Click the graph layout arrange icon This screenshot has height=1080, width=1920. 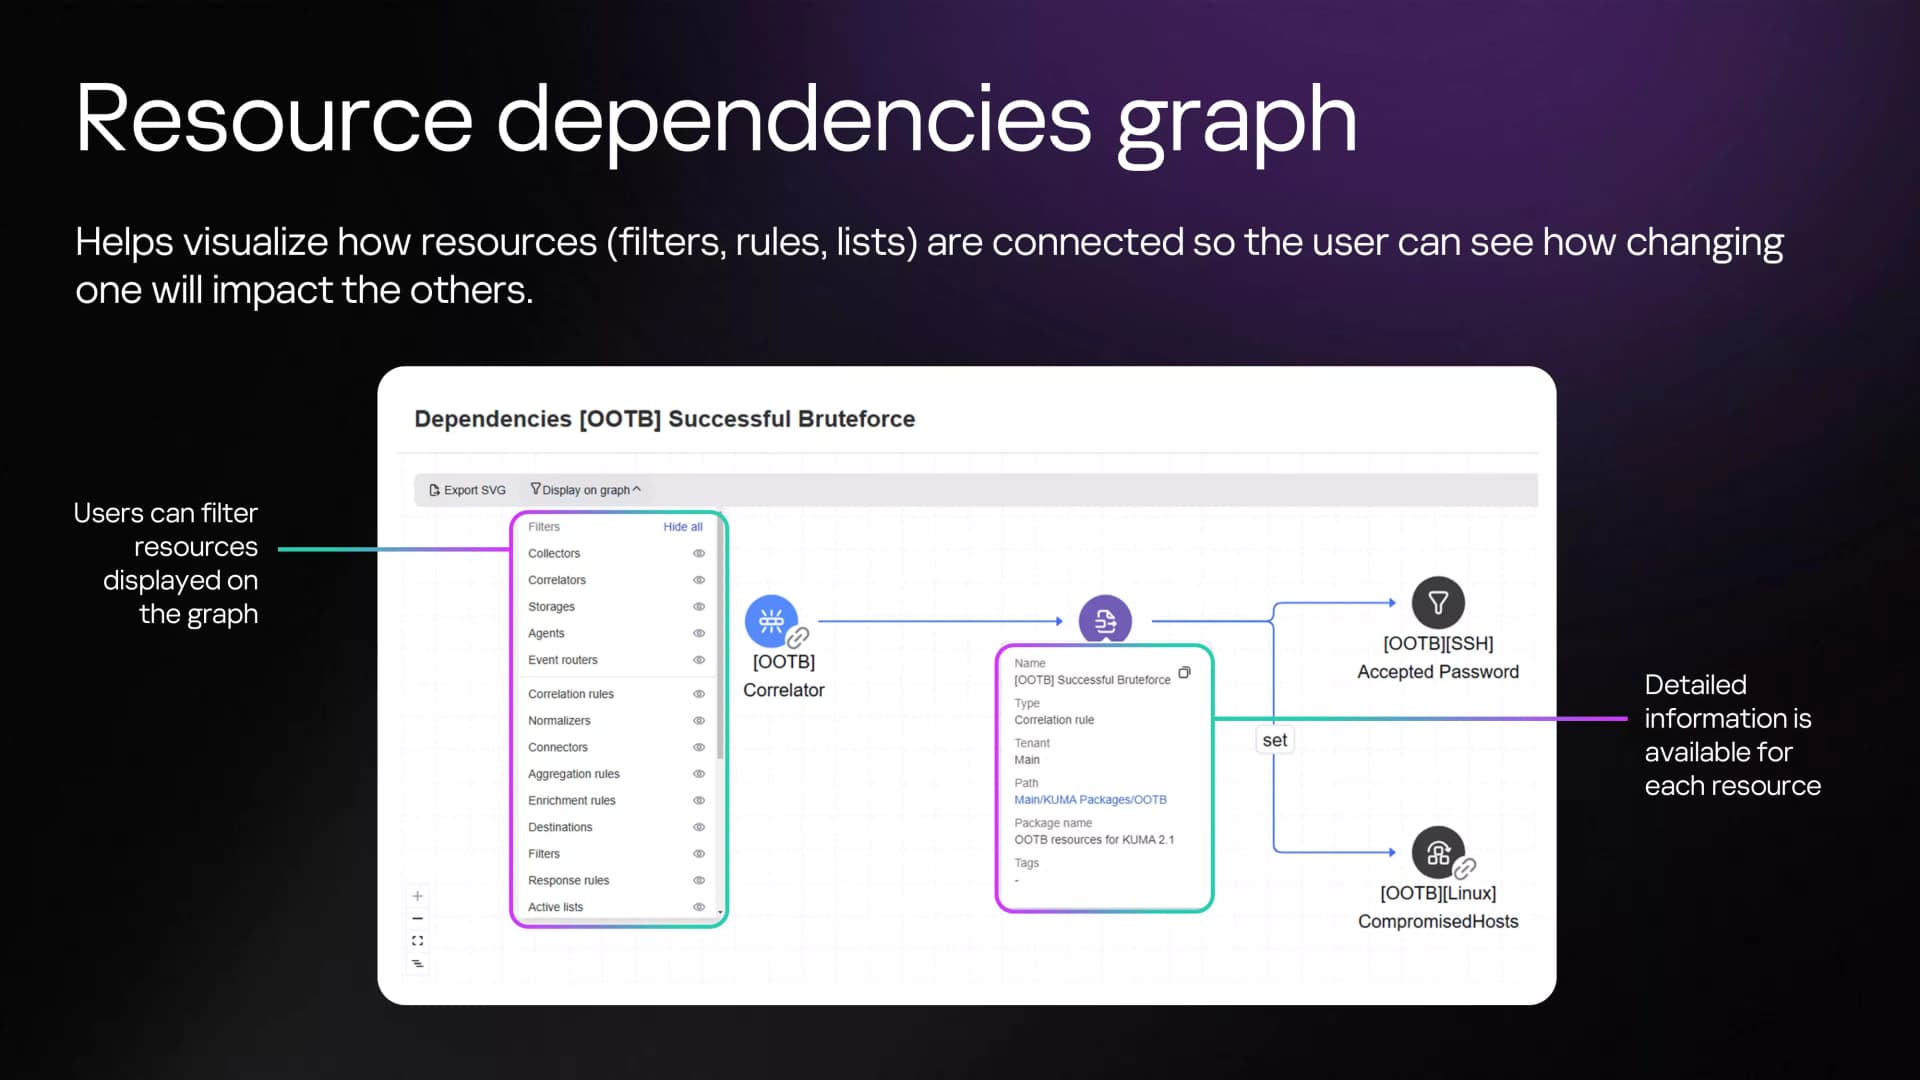(x=418, y=964)
